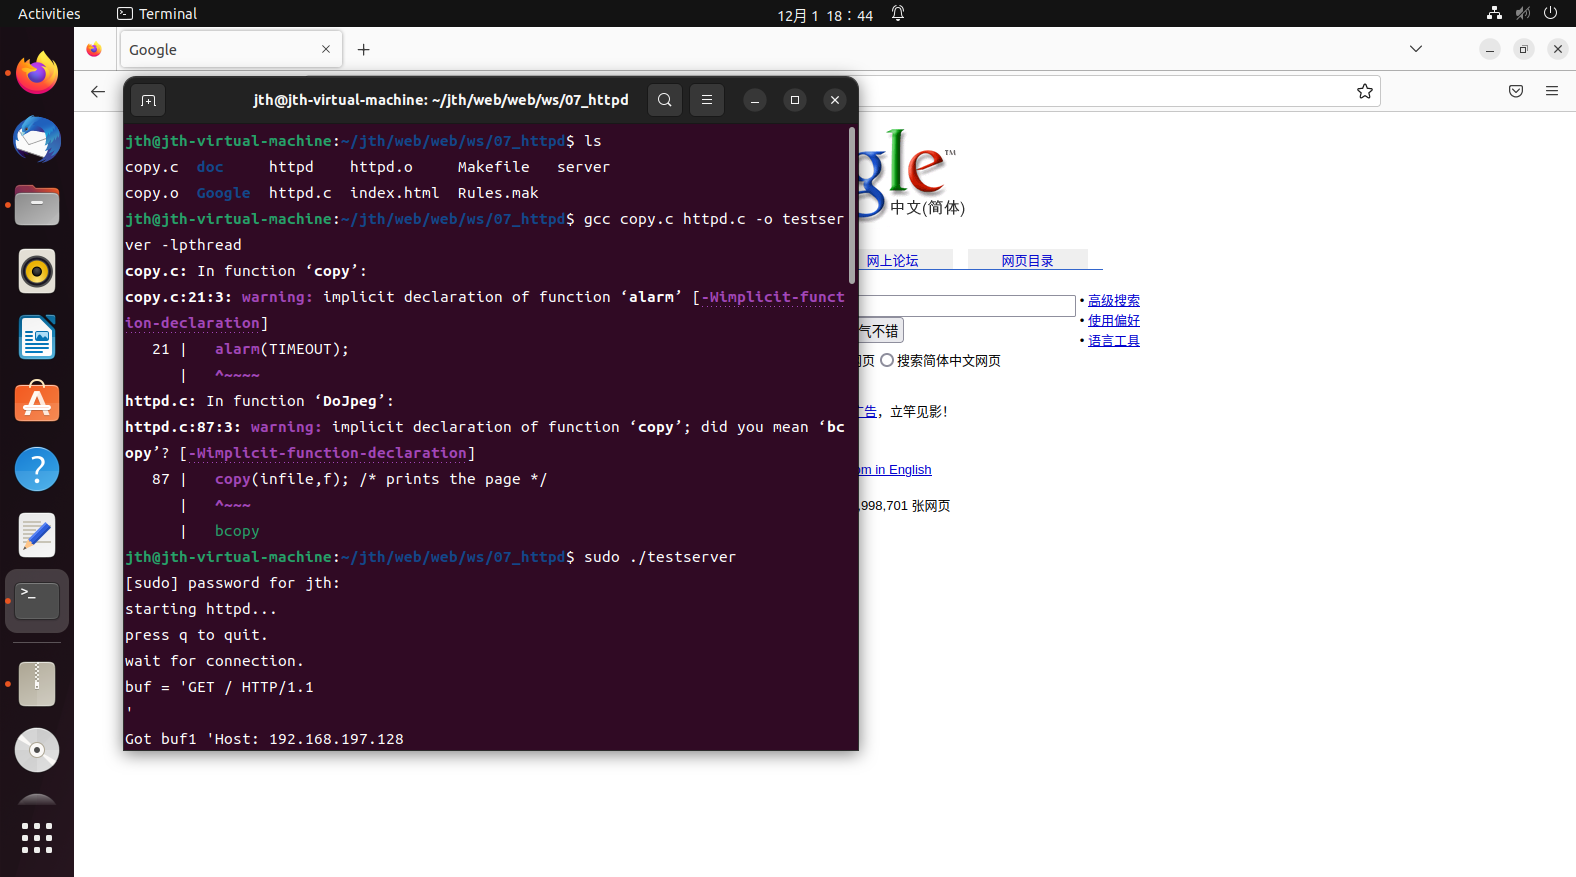Screen dimensions: 1576x877
Task: Launch Text Editor from the dock
Action: coord(37,535)
